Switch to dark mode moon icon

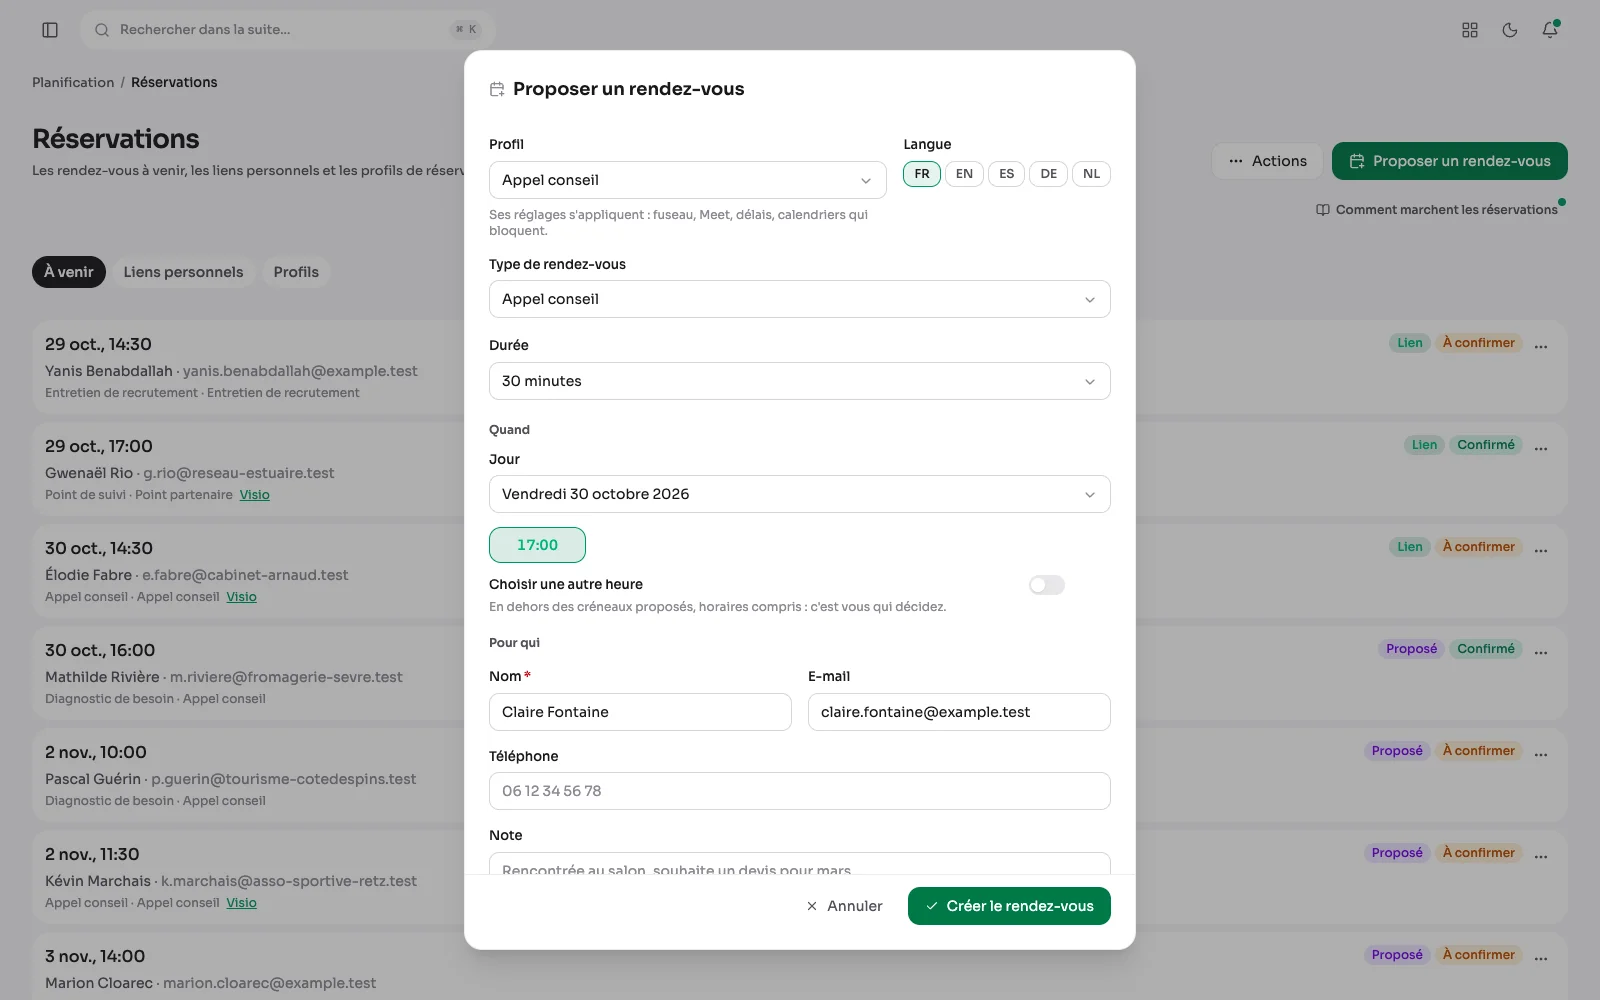(1510, 30)
